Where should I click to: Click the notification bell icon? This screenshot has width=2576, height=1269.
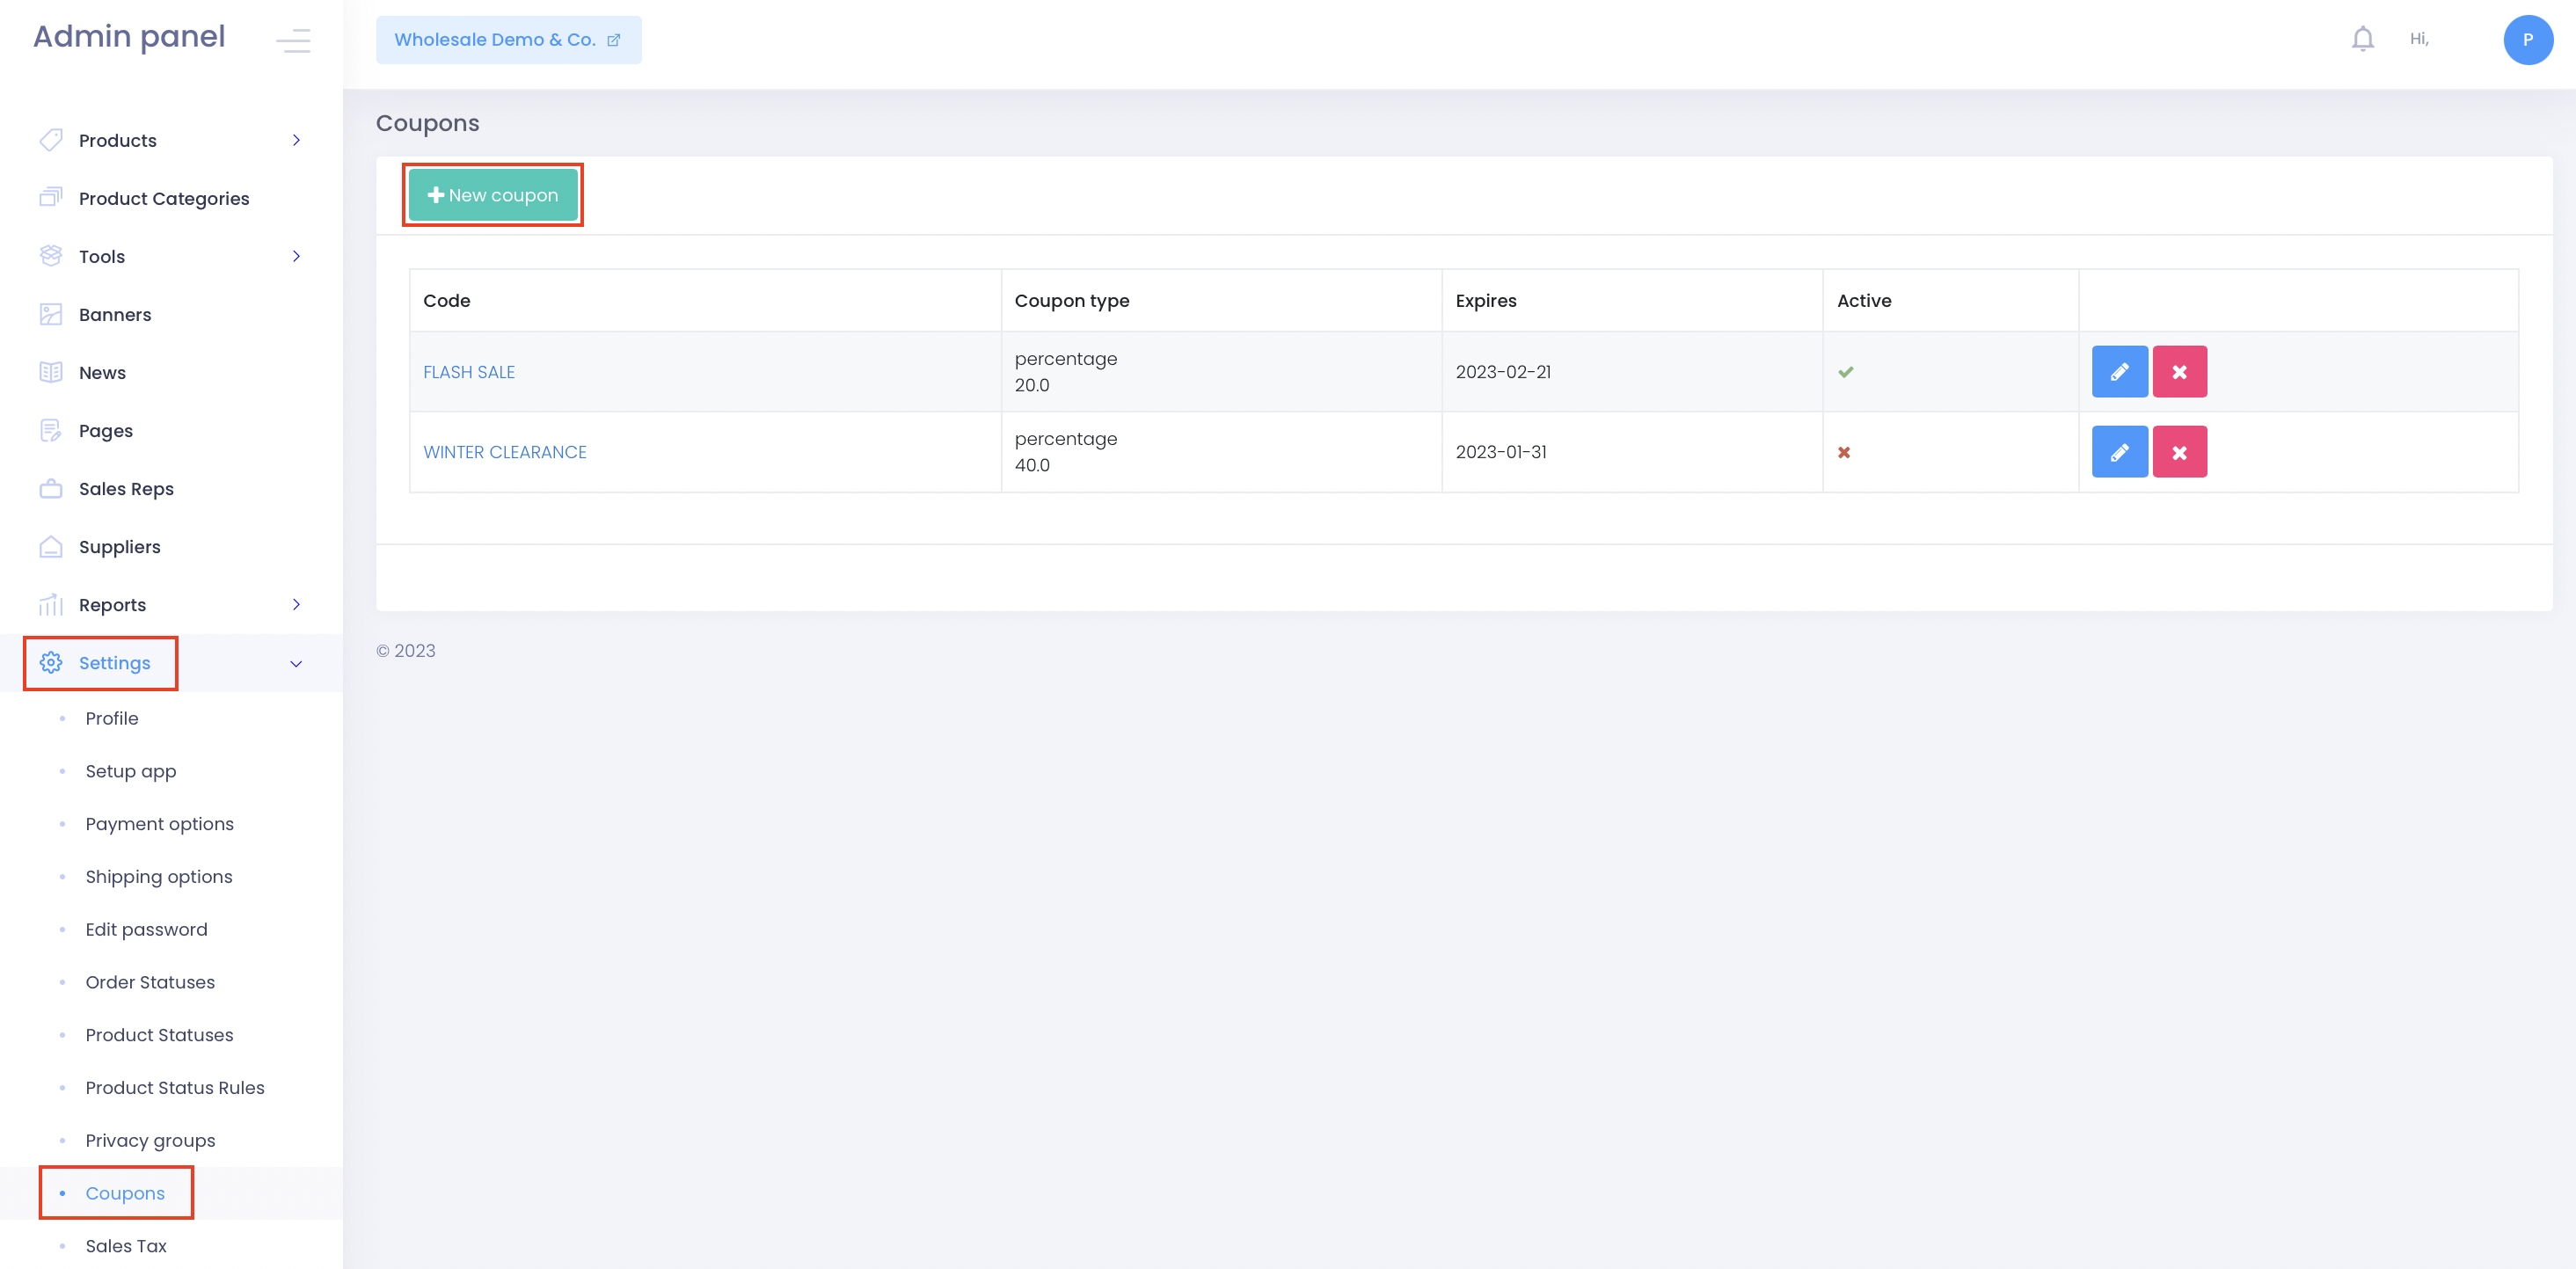2362,39
